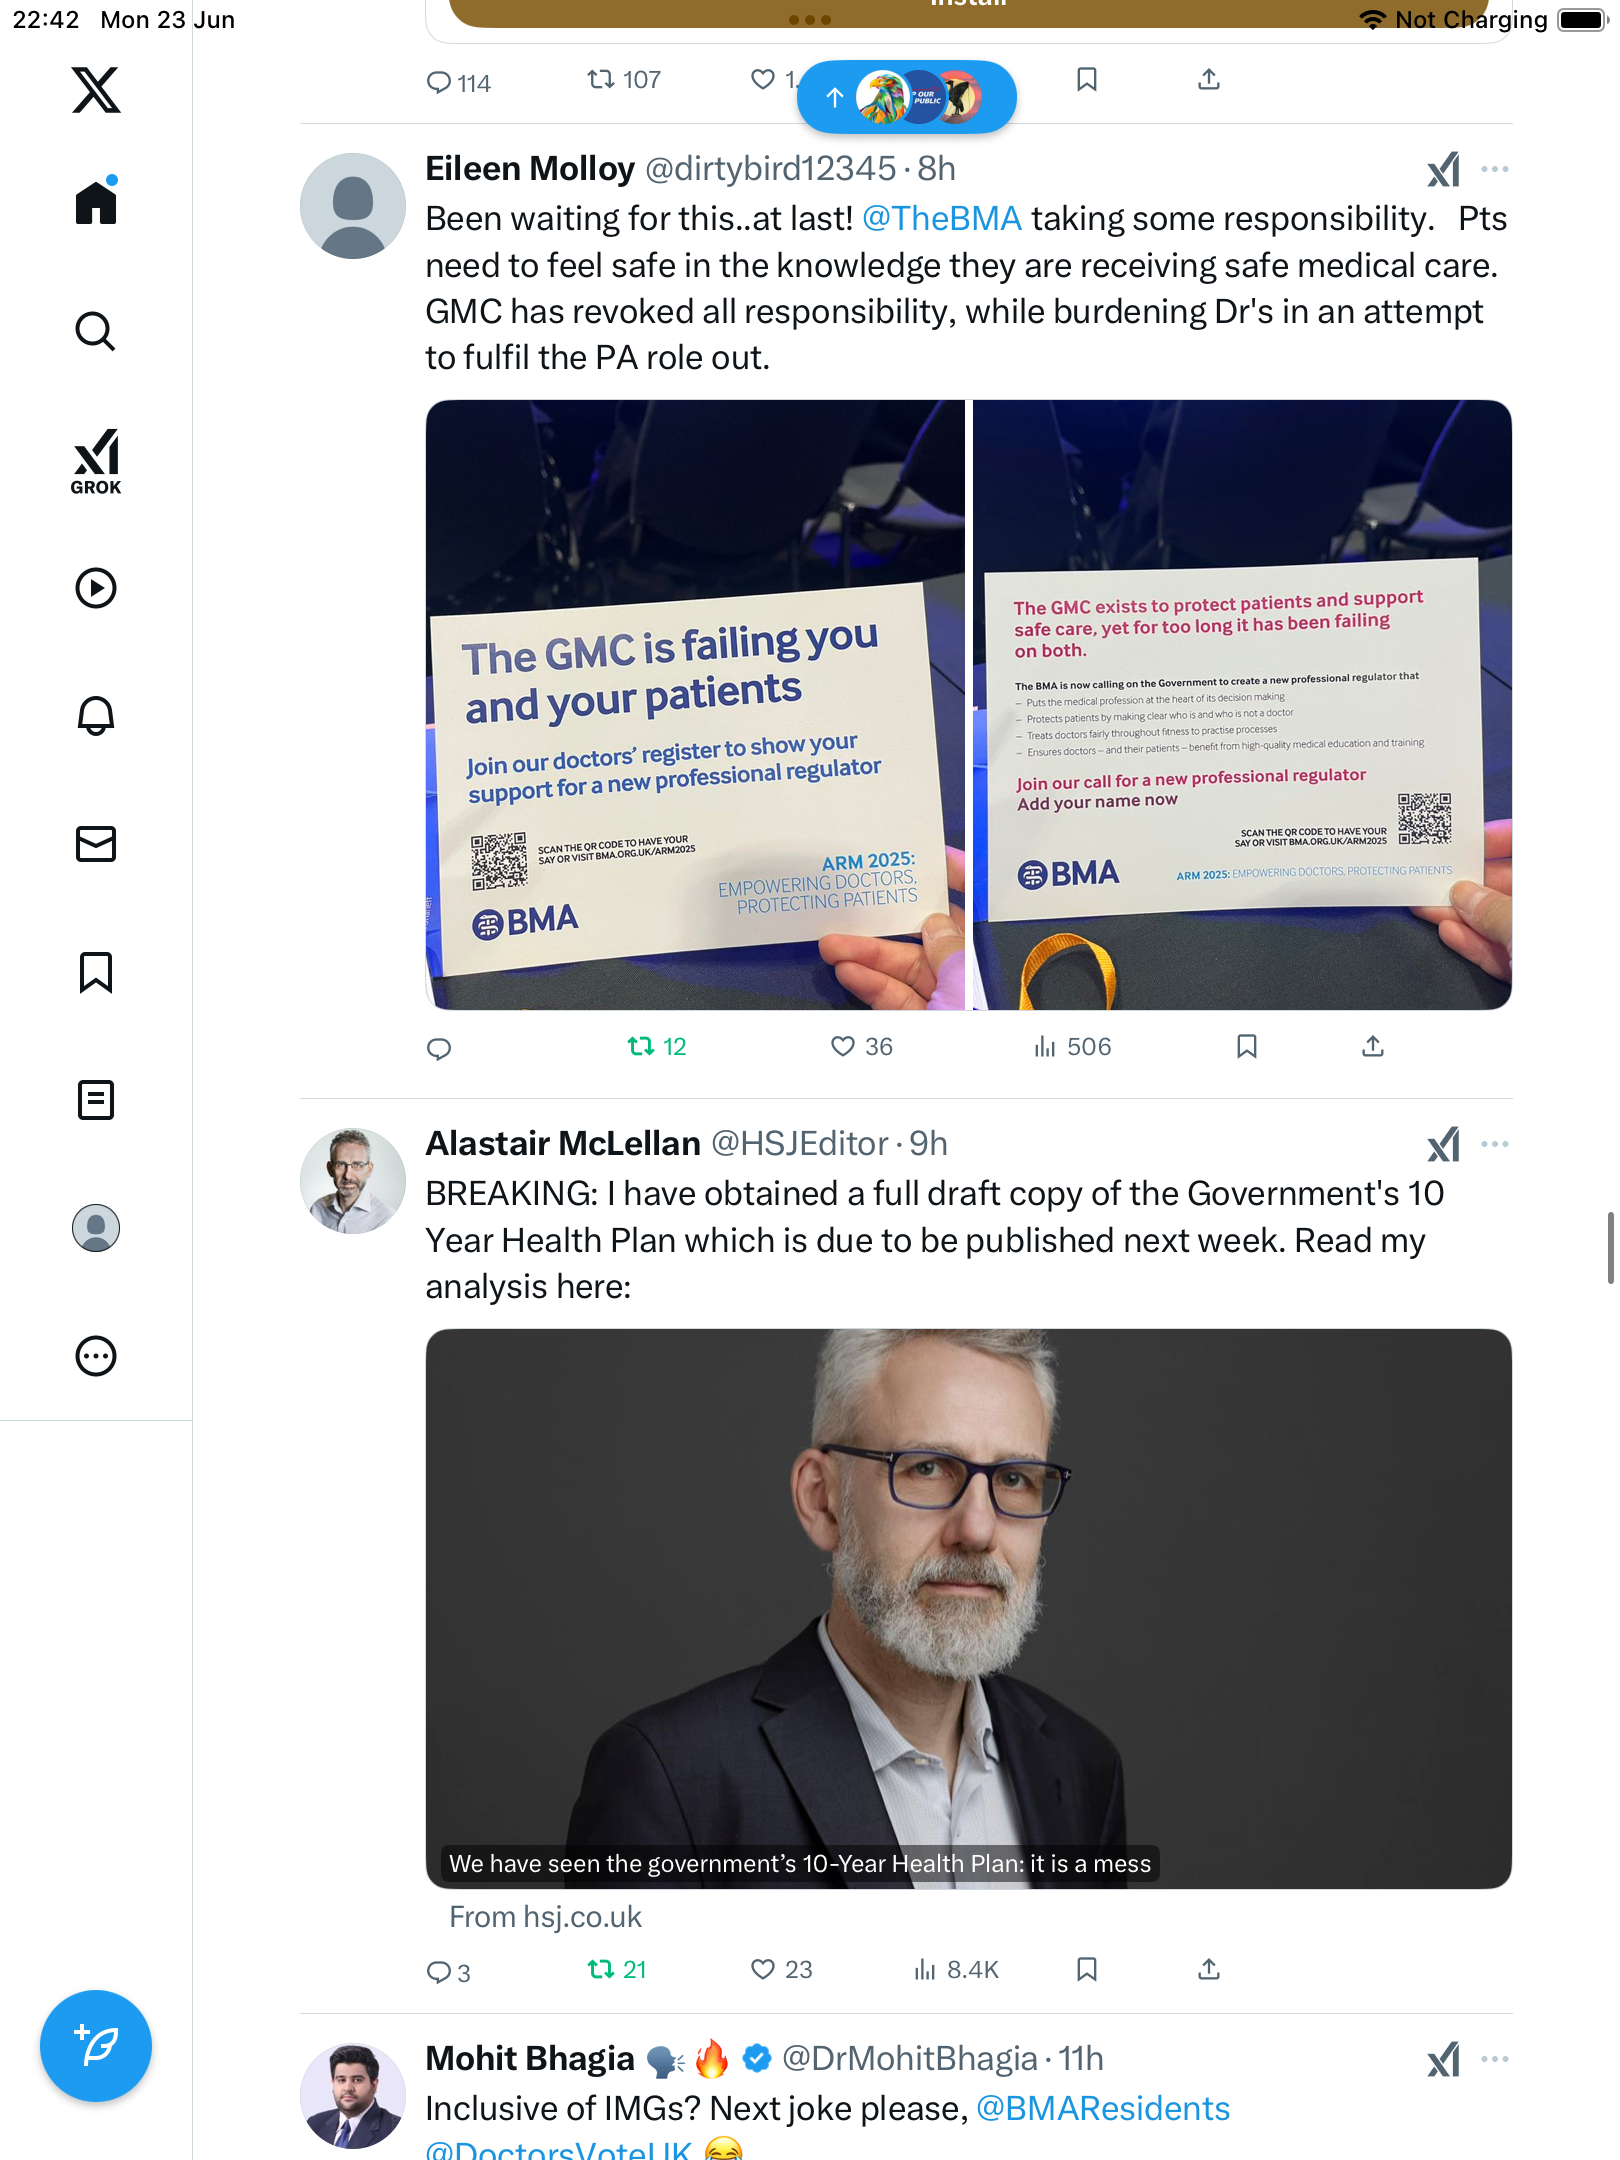Screen dimensions: 1620x2160
Task: Open more options circle in the sidebar
Action: [96, 1356]
